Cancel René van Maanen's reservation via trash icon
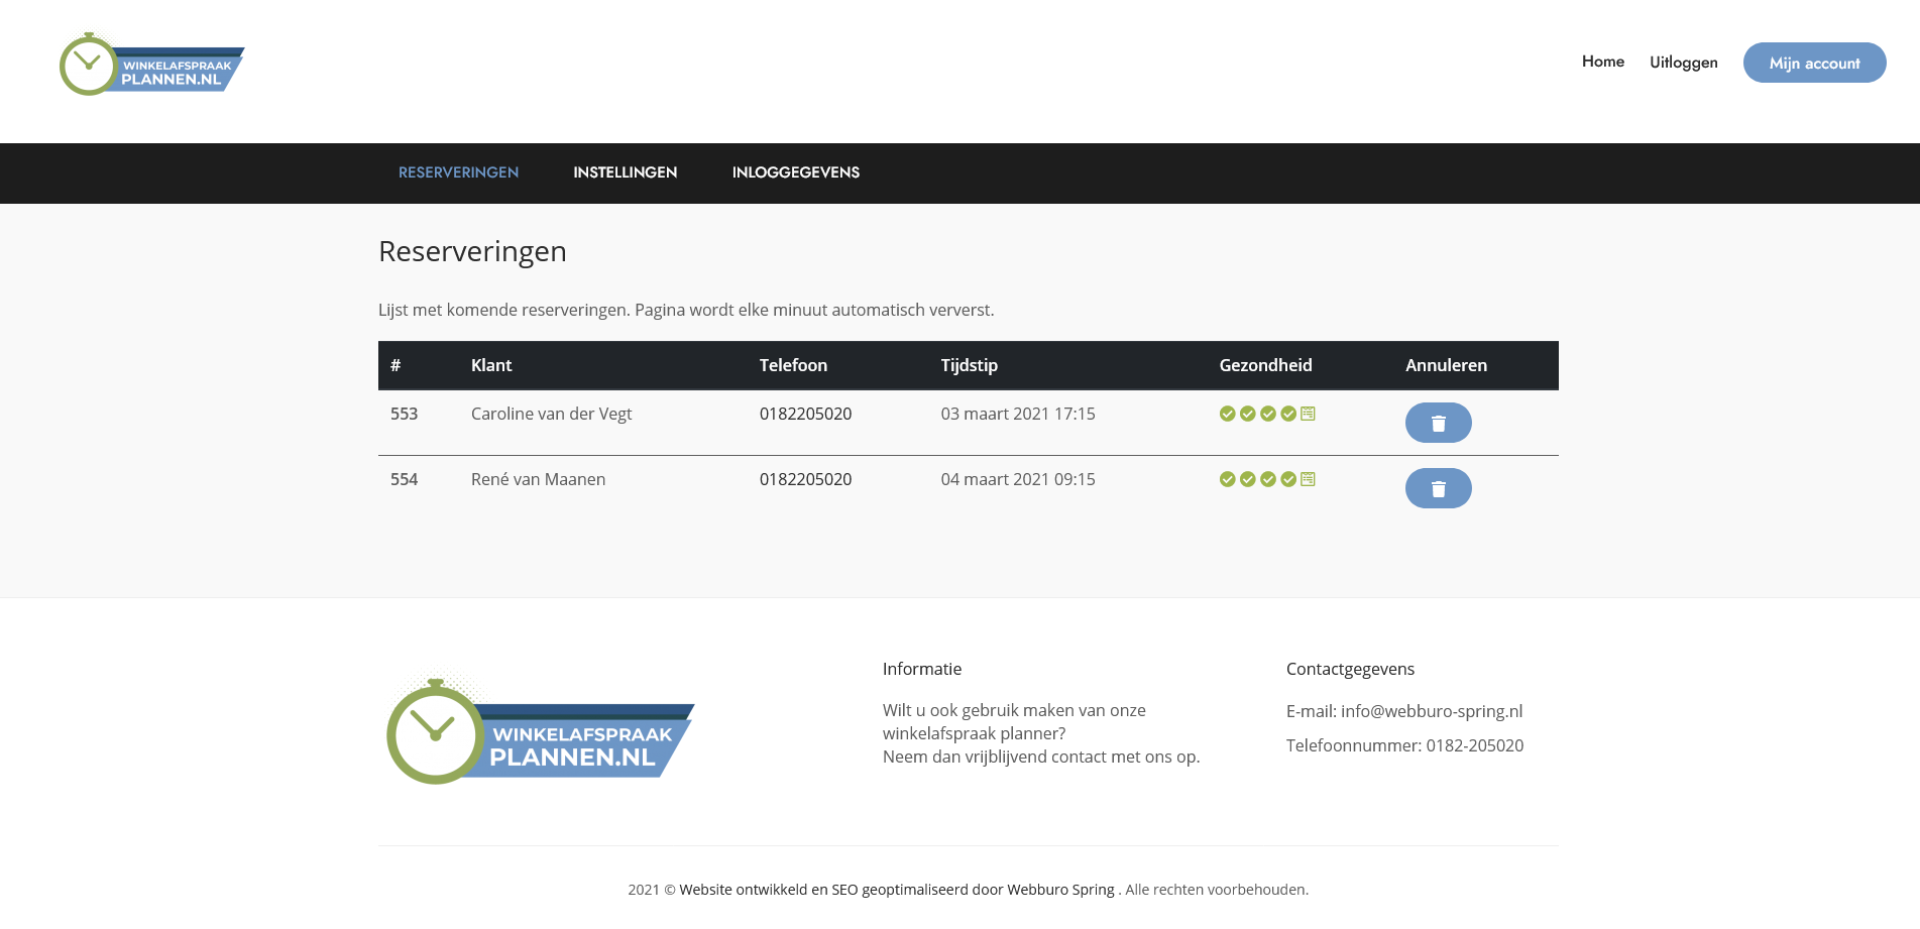Image resolution: width=1920 pixels, height=929 pixels. (x=1437, y=489)
